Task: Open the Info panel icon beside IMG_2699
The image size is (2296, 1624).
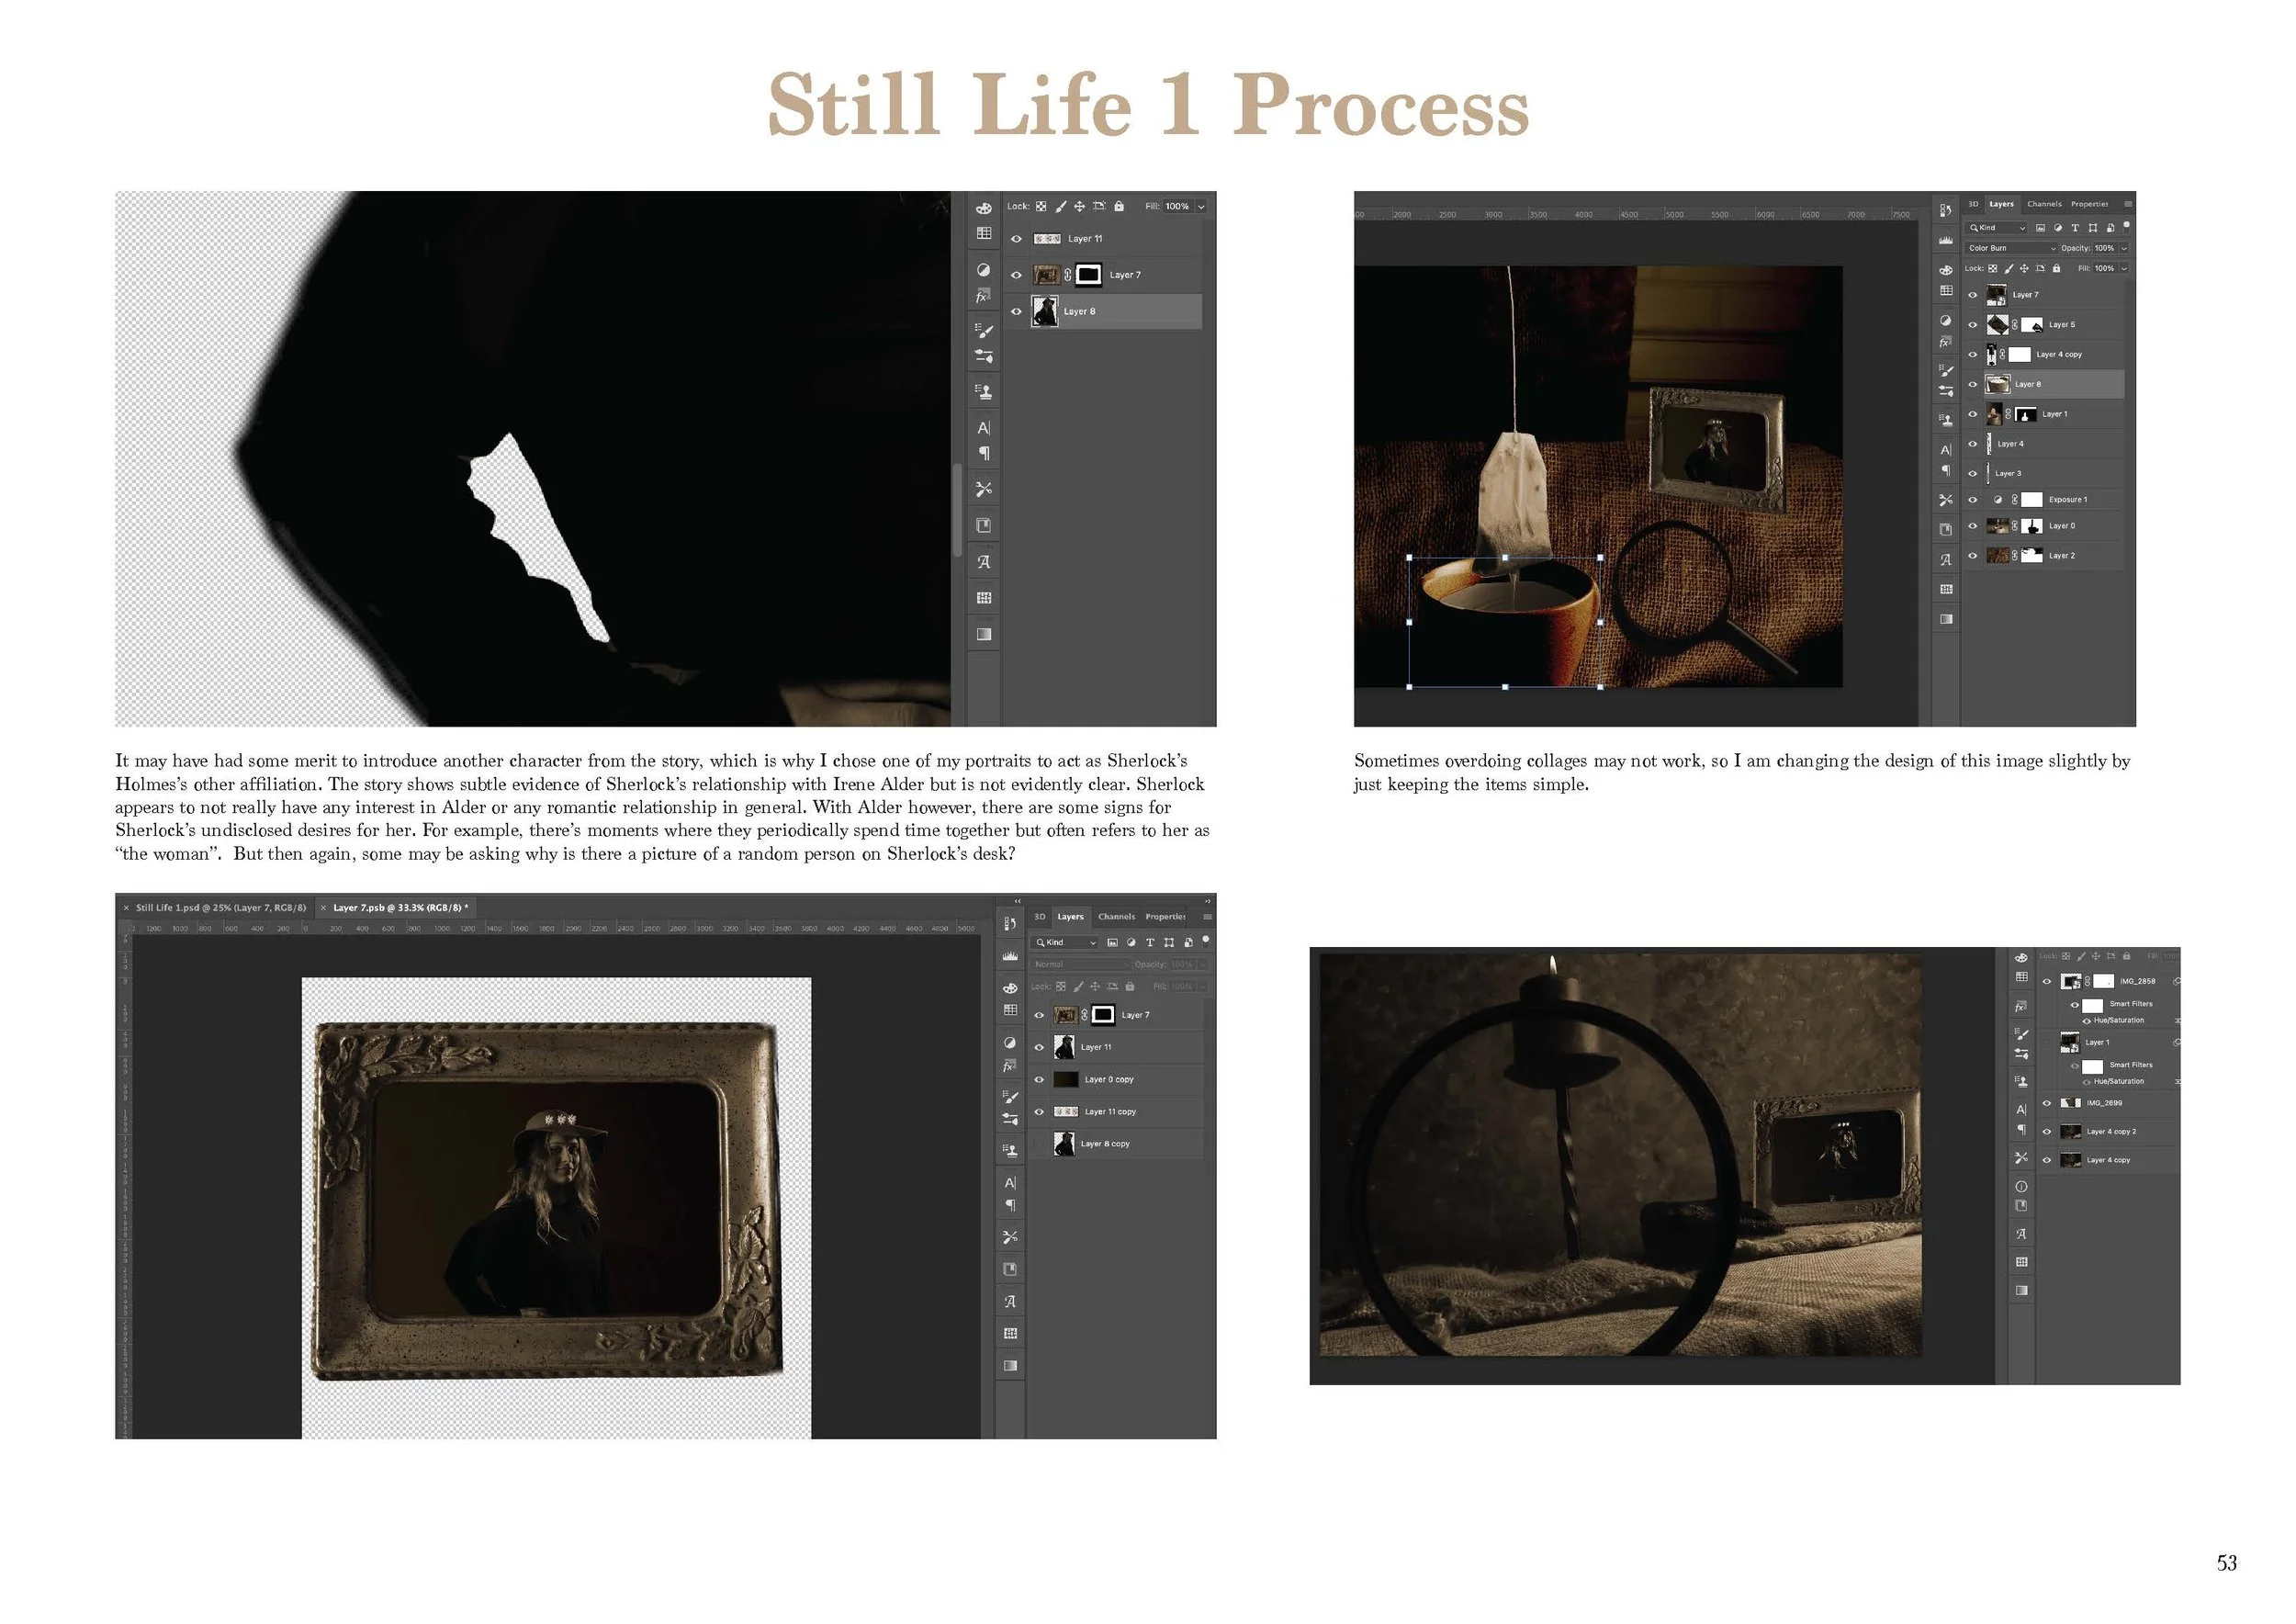Action: coord(2021,1186)
